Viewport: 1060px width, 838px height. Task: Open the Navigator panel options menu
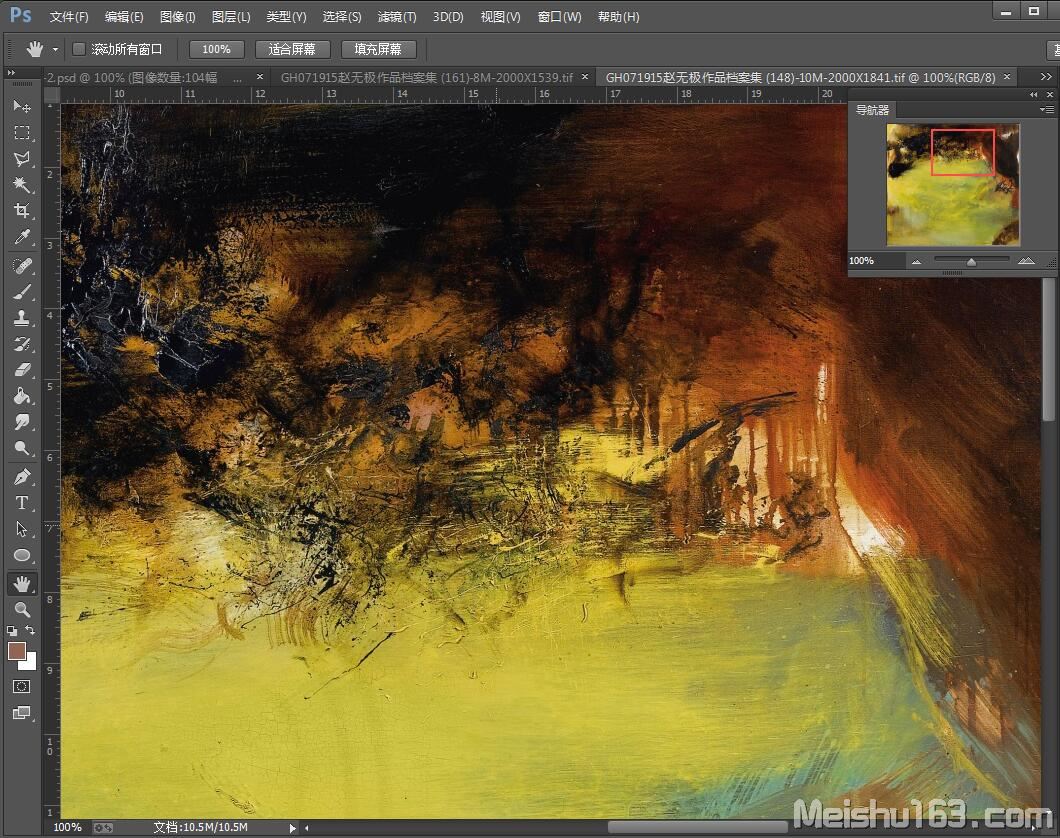pos(1046,109)
